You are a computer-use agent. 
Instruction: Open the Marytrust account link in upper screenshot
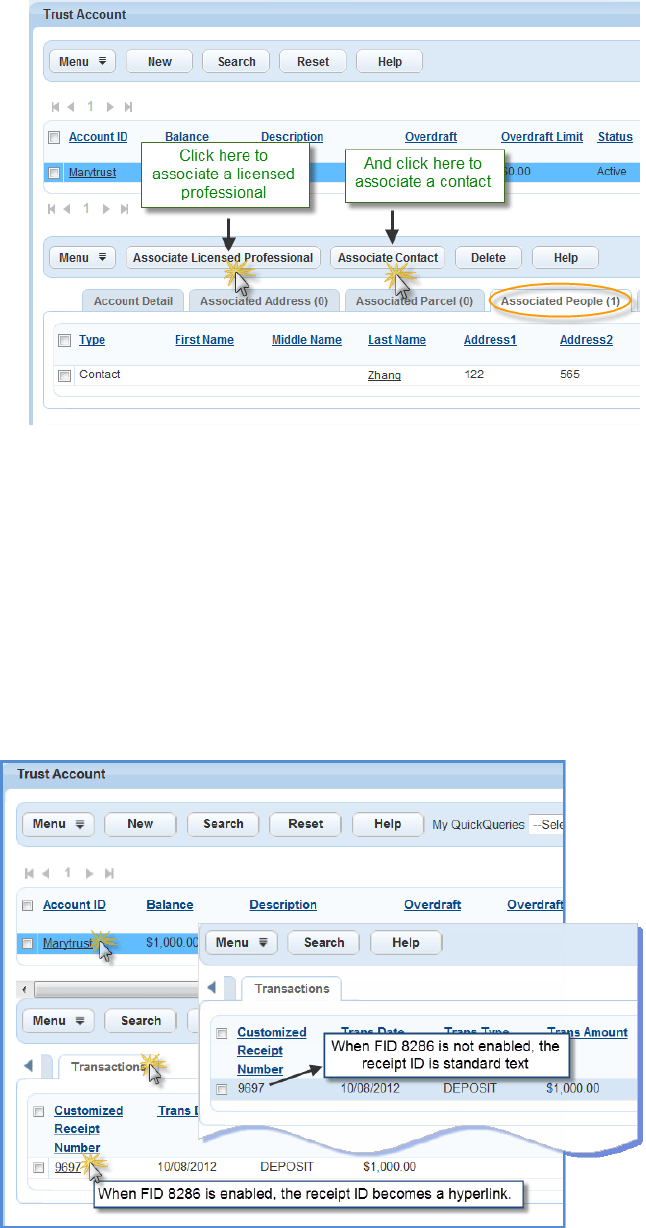click(92, 172)
